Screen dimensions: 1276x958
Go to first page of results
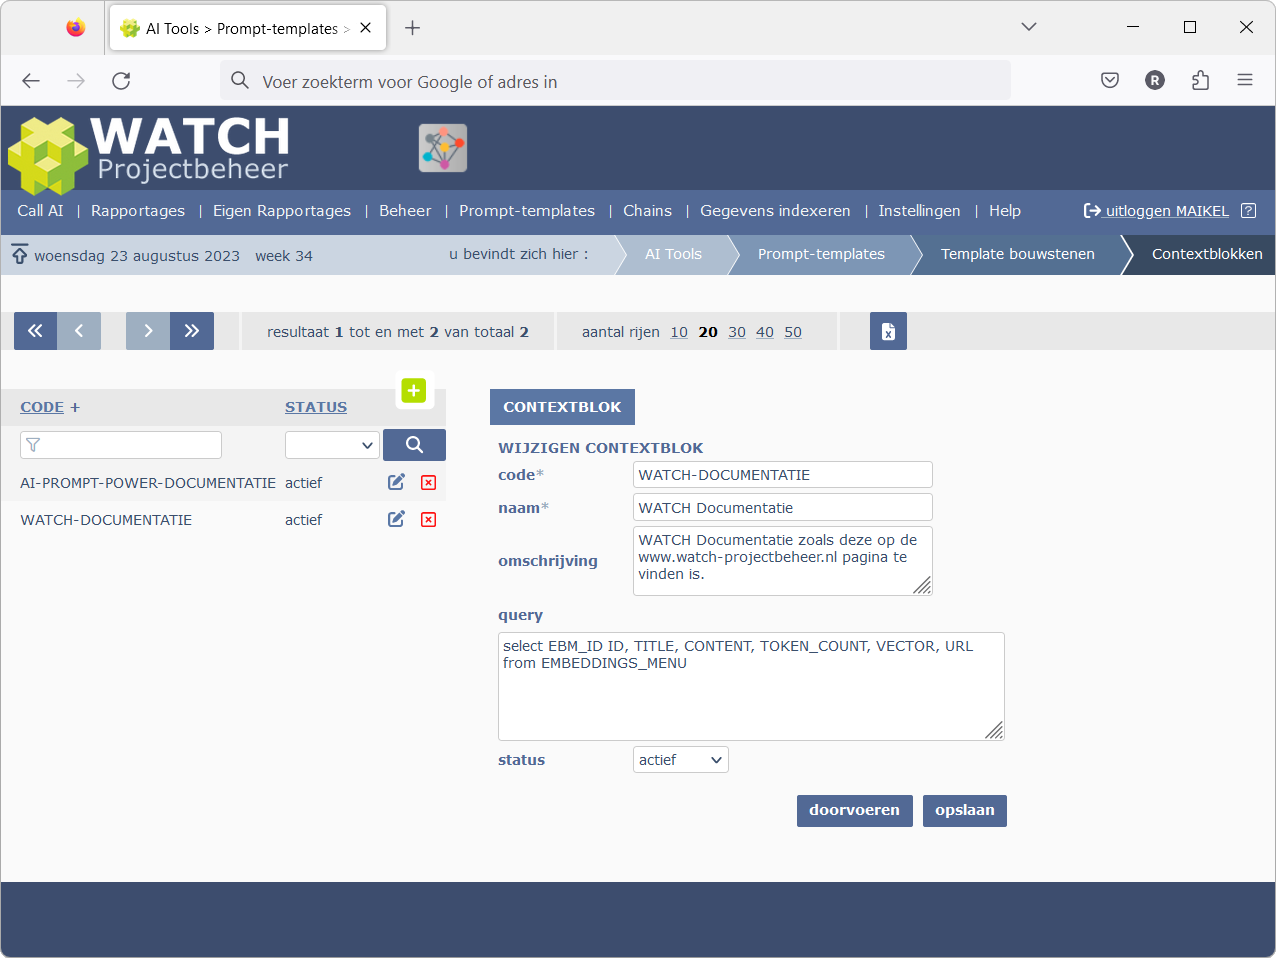coord(35,331)
